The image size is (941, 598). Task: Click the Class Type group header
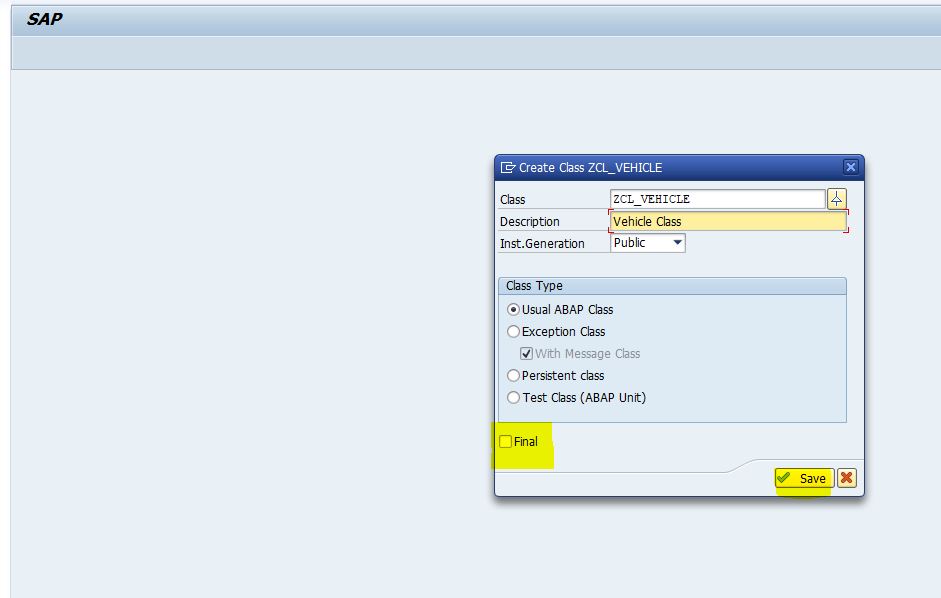coord(672,286)
